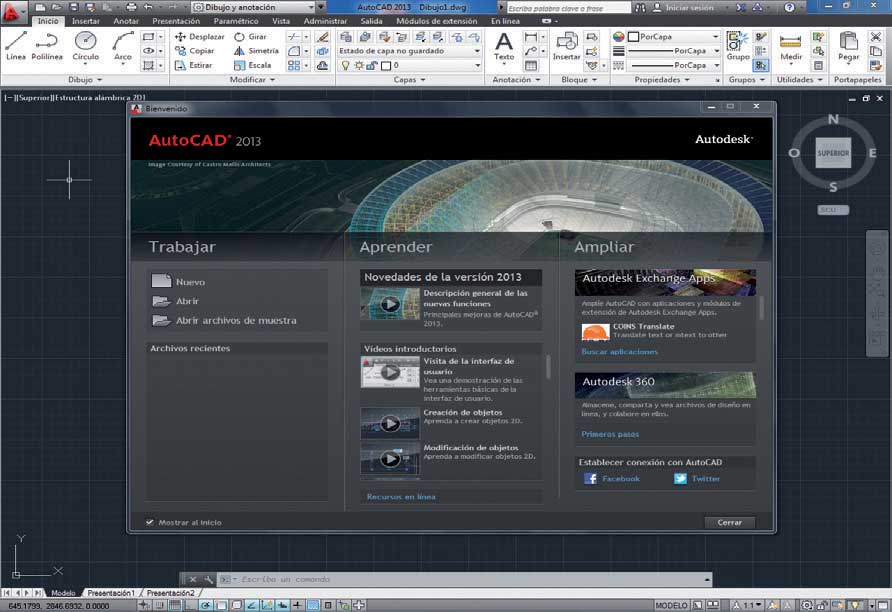Toggle layer 0 lightbulb on/off
Image resolution: width=892 pixels, height=612 pixels.
coord(345,65)
